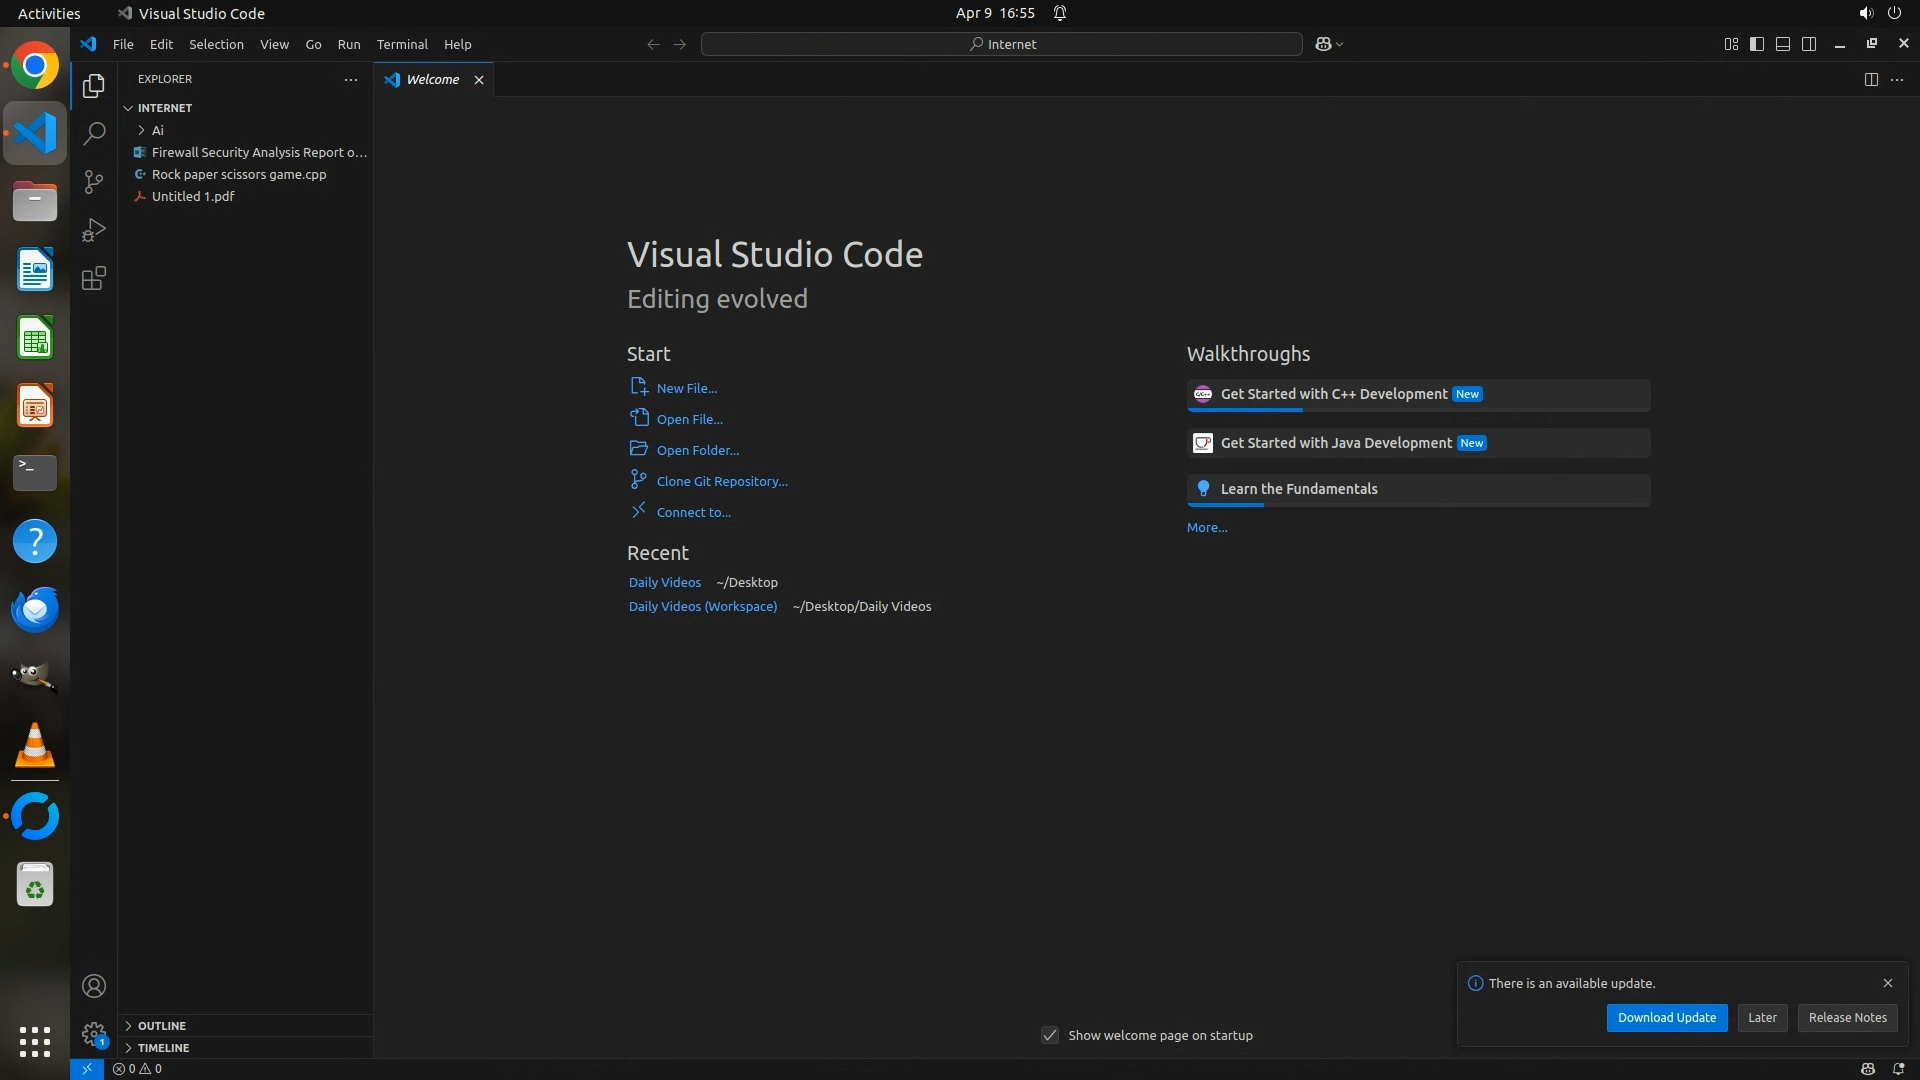
Task: Open the Terminal menu
Action: (x=402, y=44)
